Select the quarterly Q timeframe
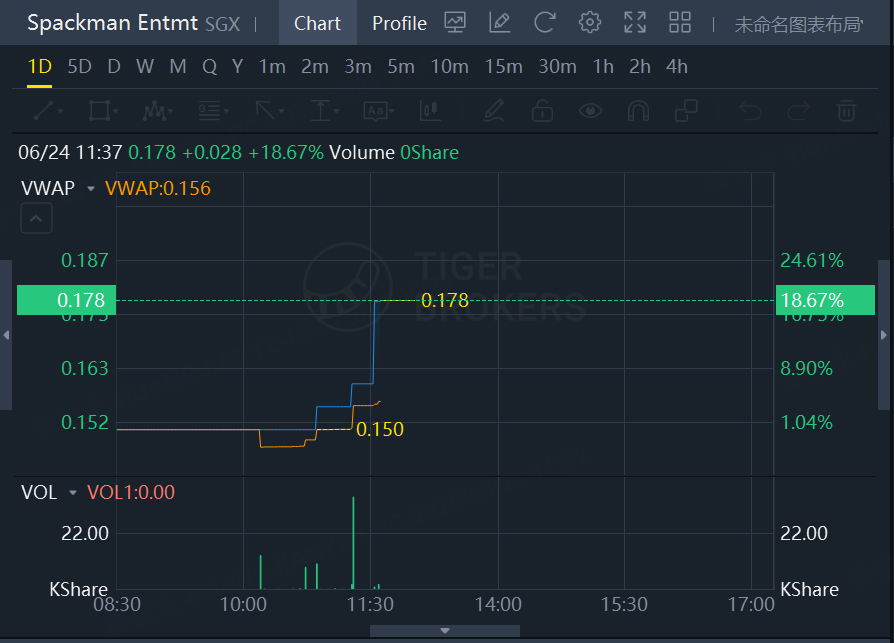 coord(209,67)
